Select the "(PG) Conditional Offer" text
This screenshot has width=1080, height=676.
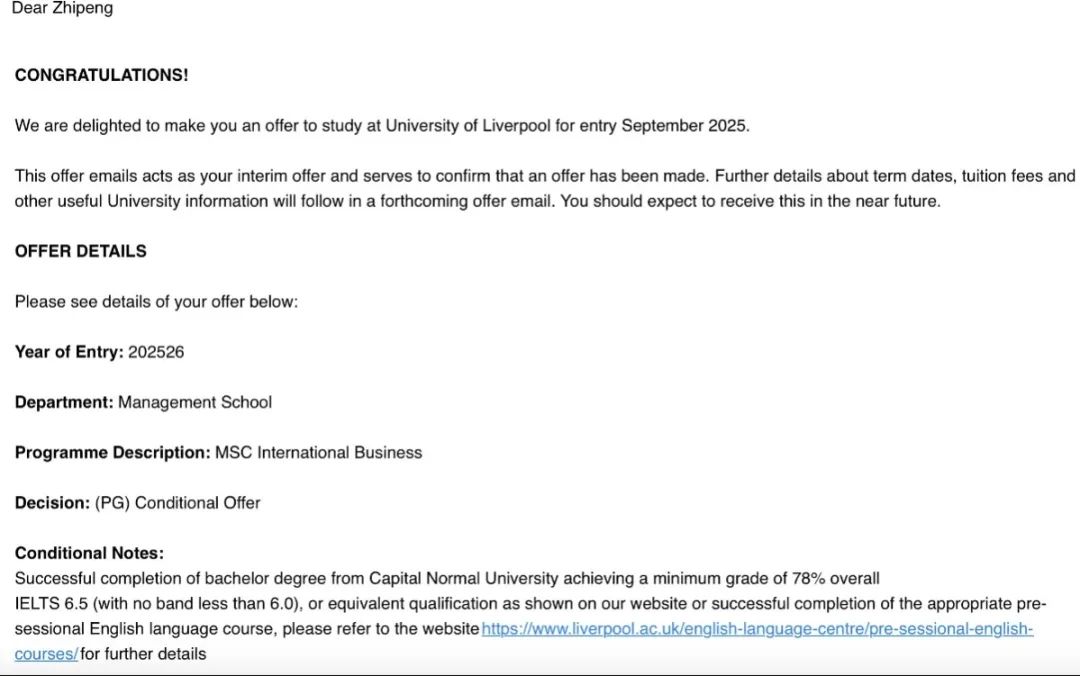point(178,503)
